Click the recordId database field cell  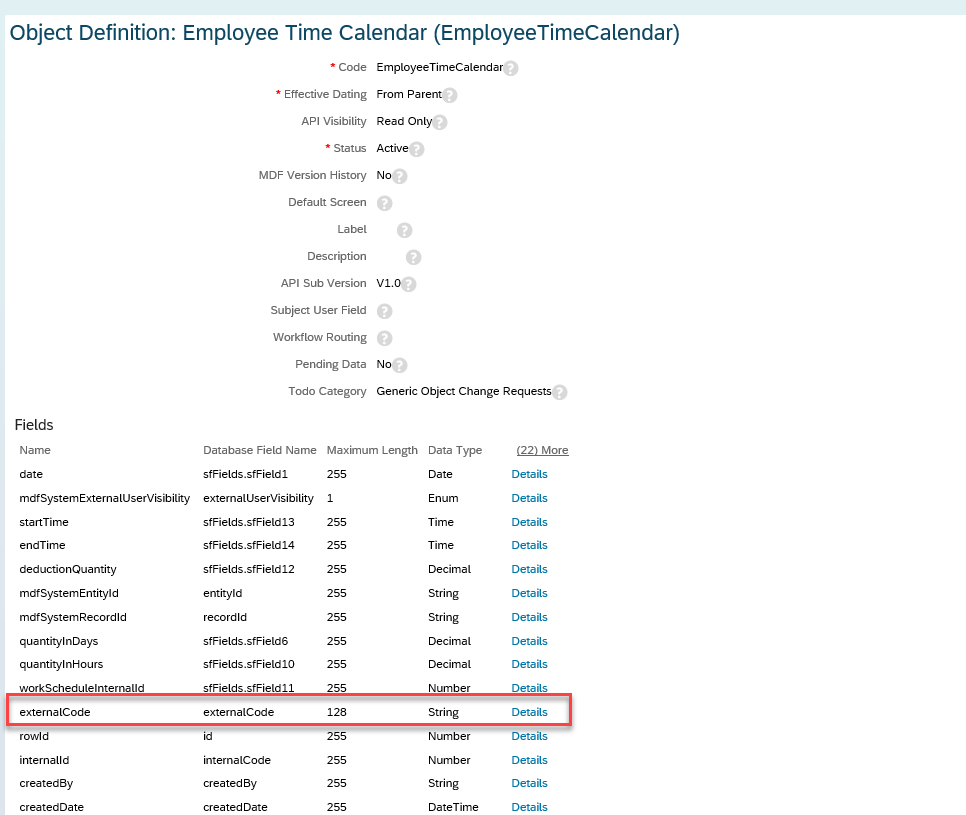point(225,617)
